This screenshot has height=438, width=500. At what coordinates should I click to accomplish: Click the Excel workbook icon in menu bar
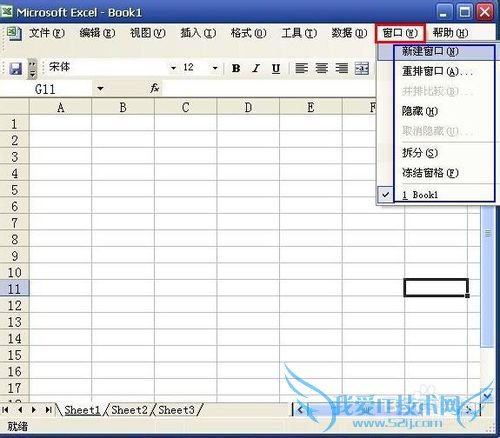click(x=14, y=33)
